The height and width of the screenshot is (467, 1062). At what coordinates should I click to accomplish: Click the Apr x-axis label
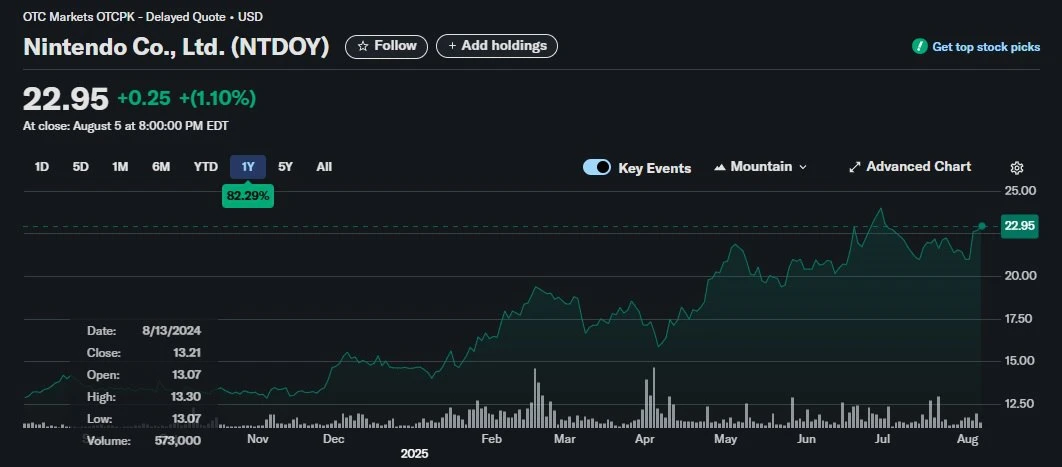[645, 439]
